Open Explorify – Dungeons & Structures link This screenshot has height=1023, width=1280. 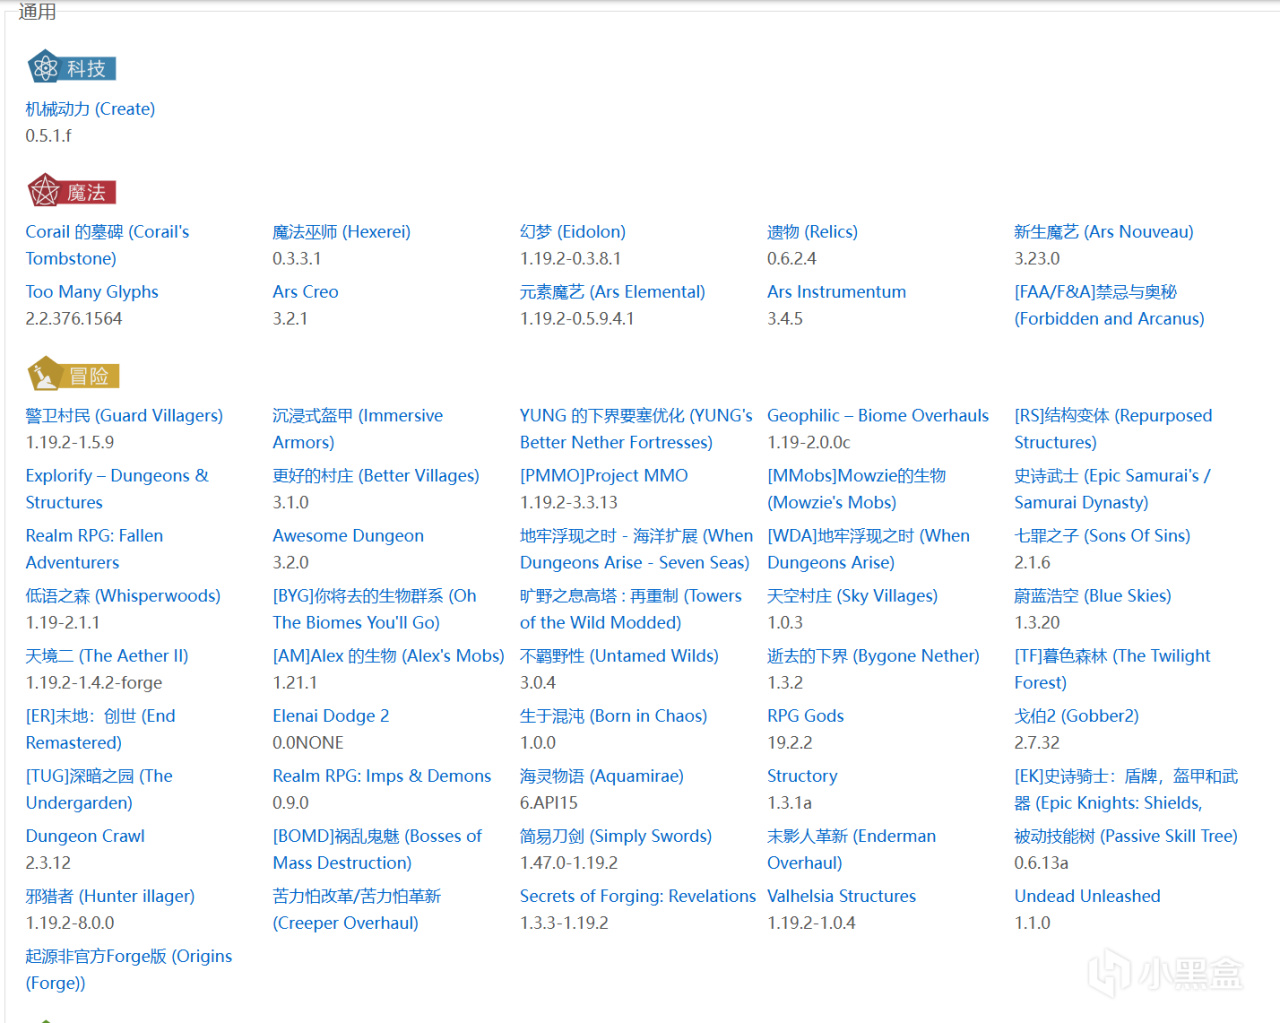117,489
